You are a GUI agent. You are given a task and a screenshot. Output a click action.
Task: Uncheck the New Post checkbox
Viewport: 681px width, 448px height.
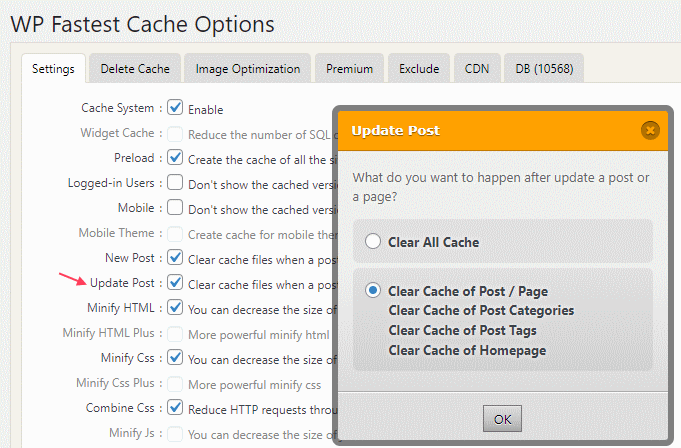pos(175,257)
